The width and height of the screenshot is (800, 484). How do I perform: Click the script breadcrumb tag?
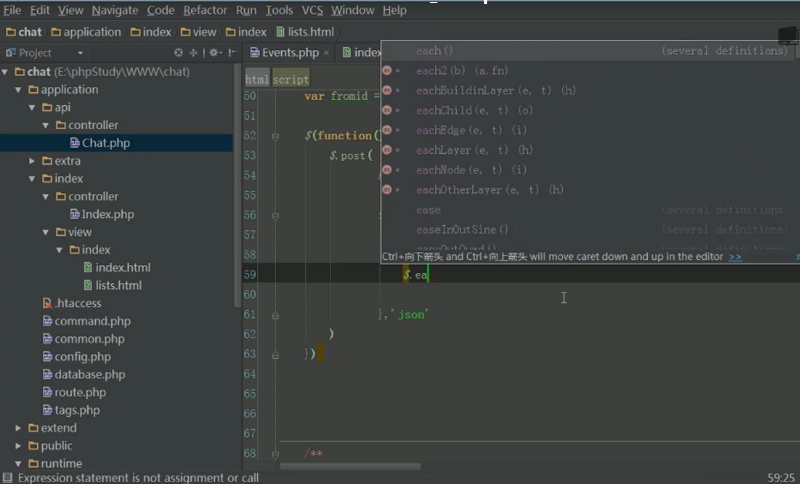click(x=291, y=79)
